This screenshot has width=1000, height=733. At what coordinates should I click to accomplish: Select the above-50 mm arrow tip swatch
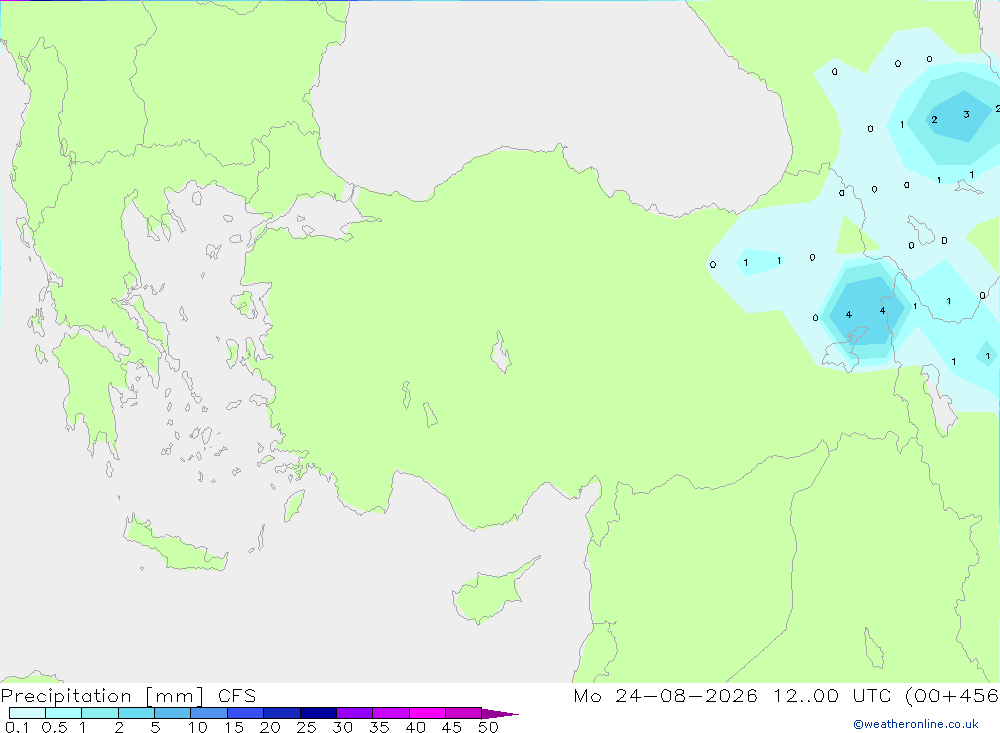coord(499,713)
